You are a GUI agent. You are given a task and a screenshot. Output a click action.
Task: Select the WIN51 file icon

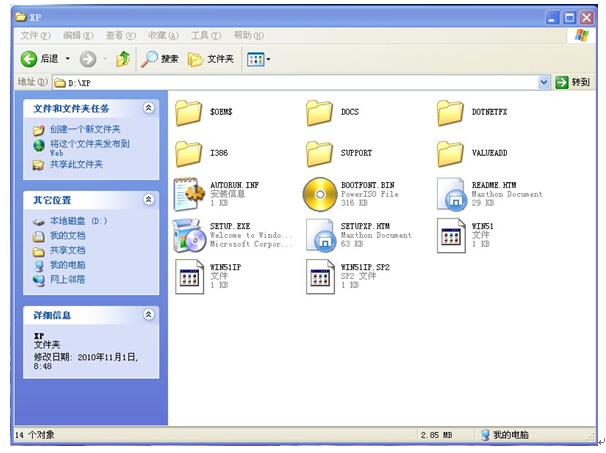pos(451,235)
